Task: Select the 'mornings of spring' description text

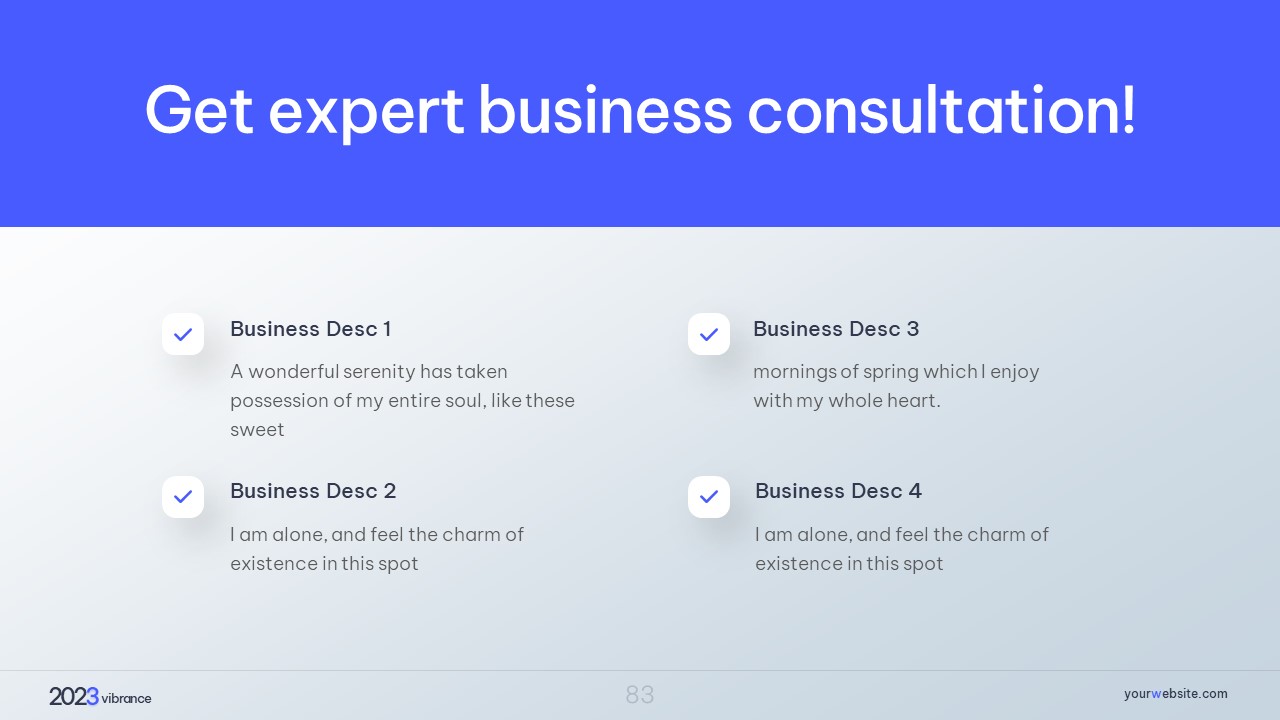Action: click(896, 386)
